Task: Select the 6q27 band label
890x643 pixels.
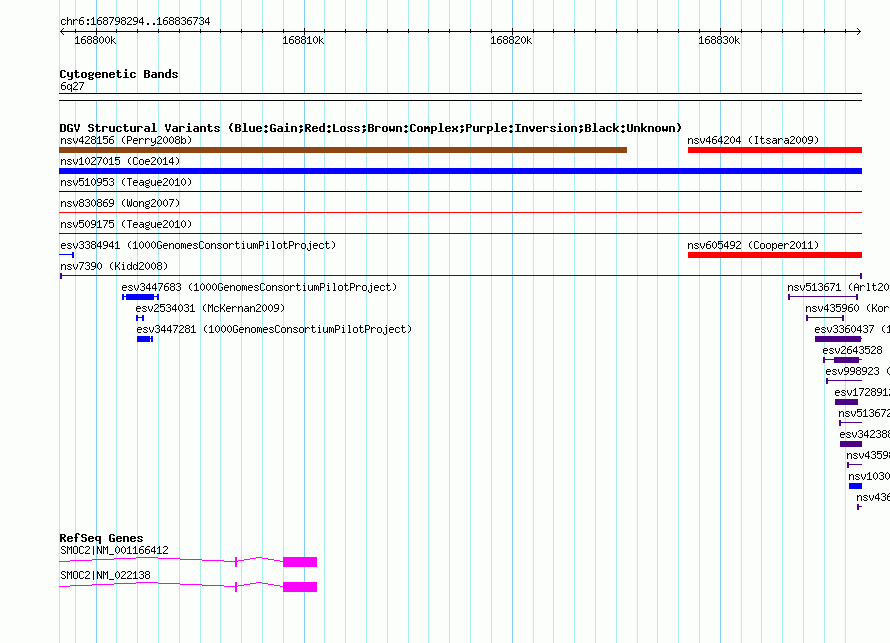Action: tap(72, 86)
